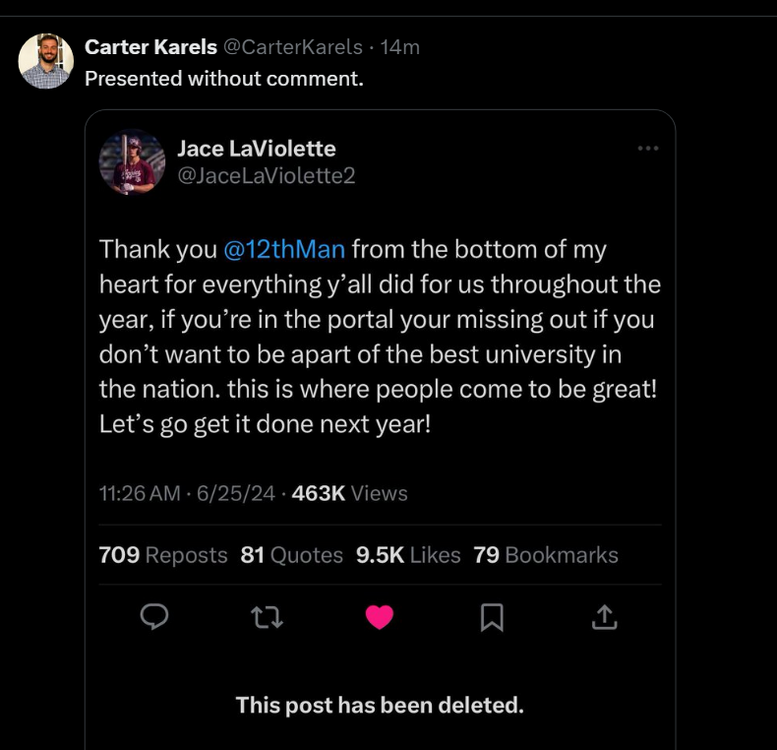Click the 463K Views count
The image size is (777, 750).
tap(349, 493)
